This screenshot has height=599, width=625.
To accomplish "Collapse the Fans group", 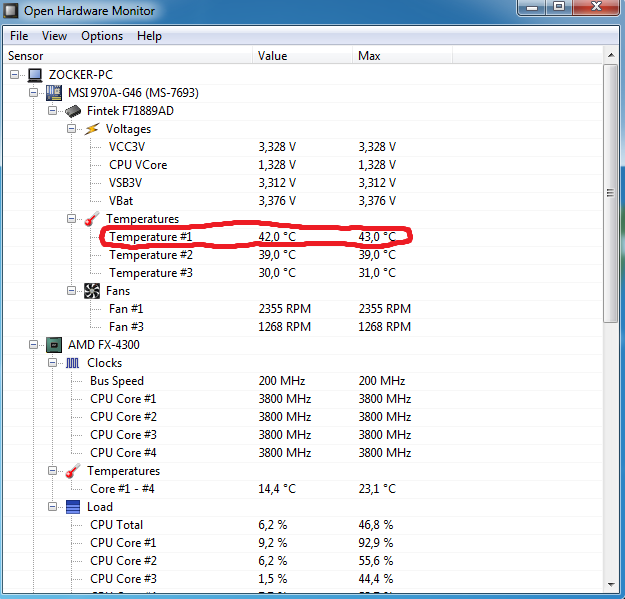I will (x=71, y=291).
